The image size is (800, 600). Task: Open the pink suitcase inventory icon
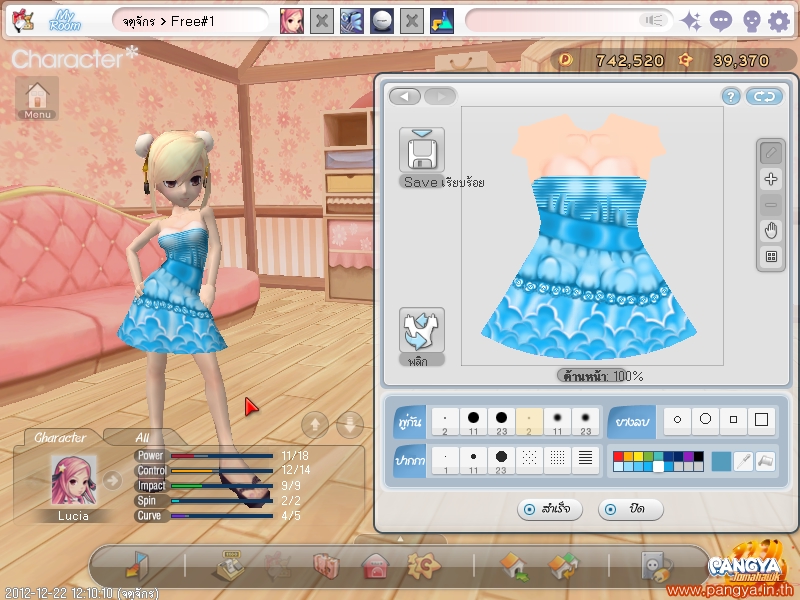[x=327, y=566]
